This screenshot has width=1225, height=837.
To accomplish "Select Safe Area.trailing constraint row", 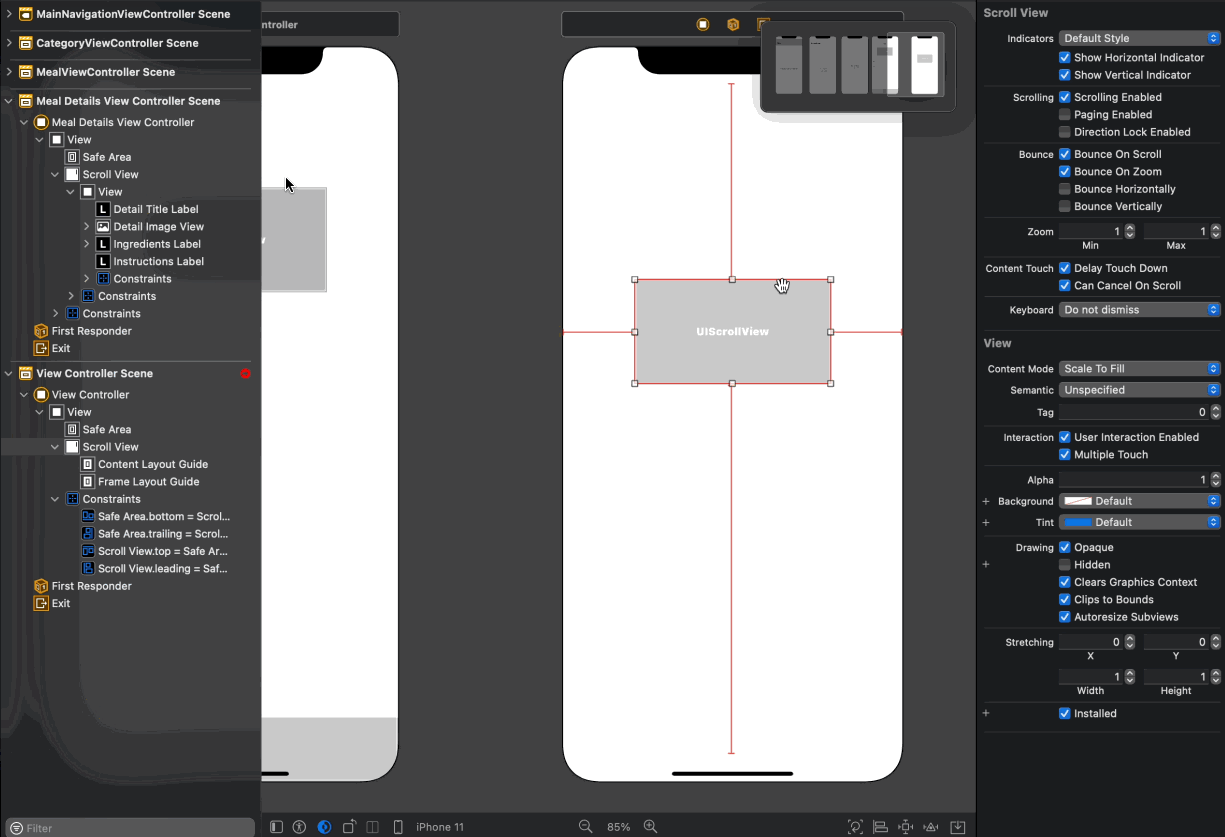I will coord(164,534).
